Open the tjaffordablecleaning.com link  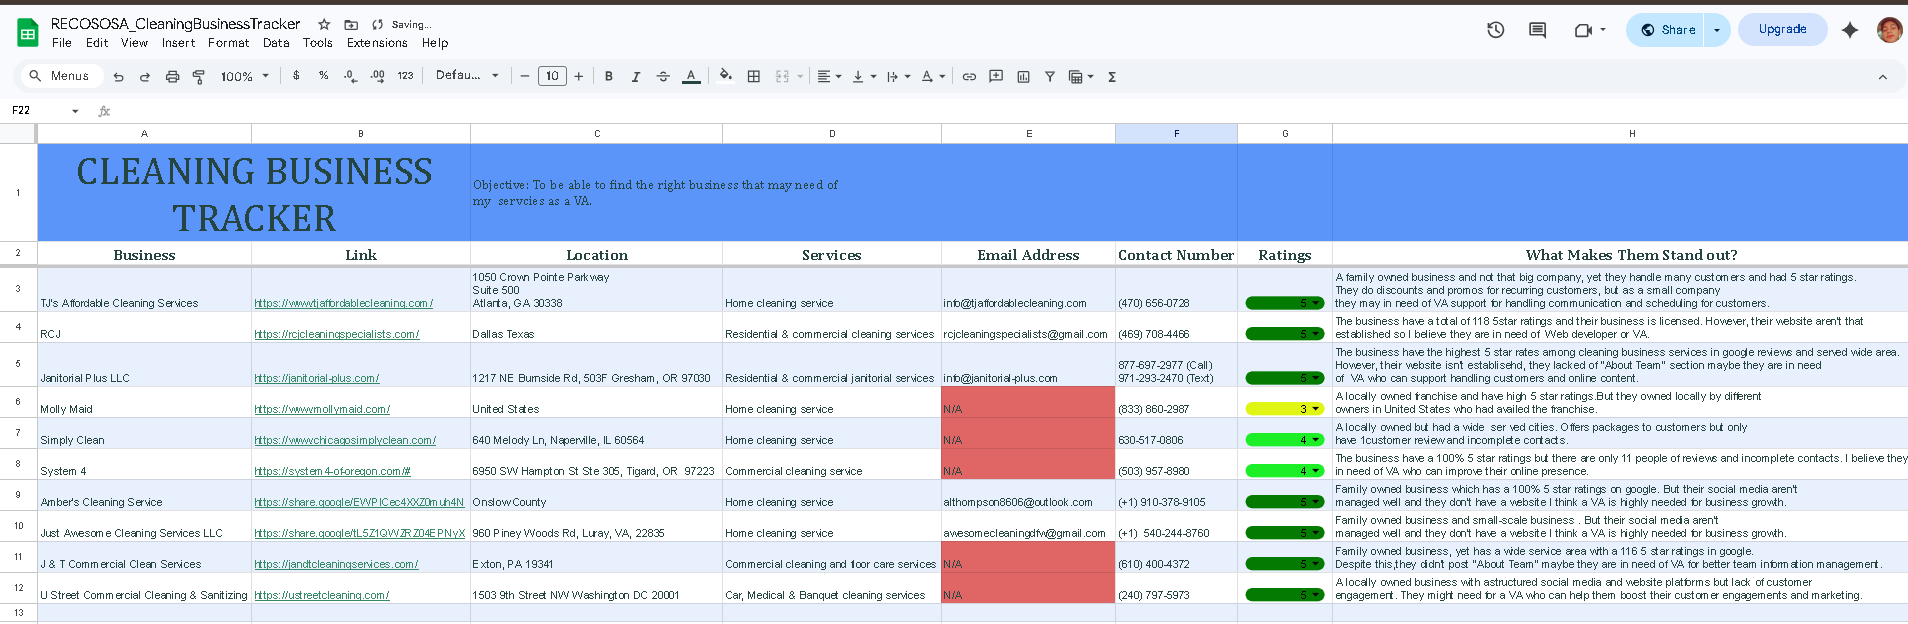pyautogui.click(x=343, y=303)
